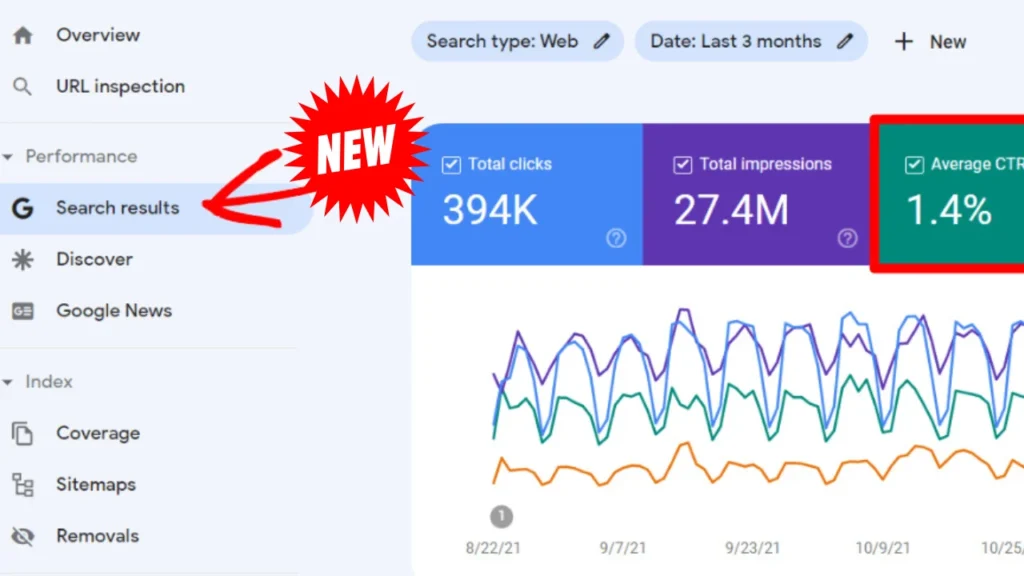Open help icon on Total clicks card

[x=616, y=238]
